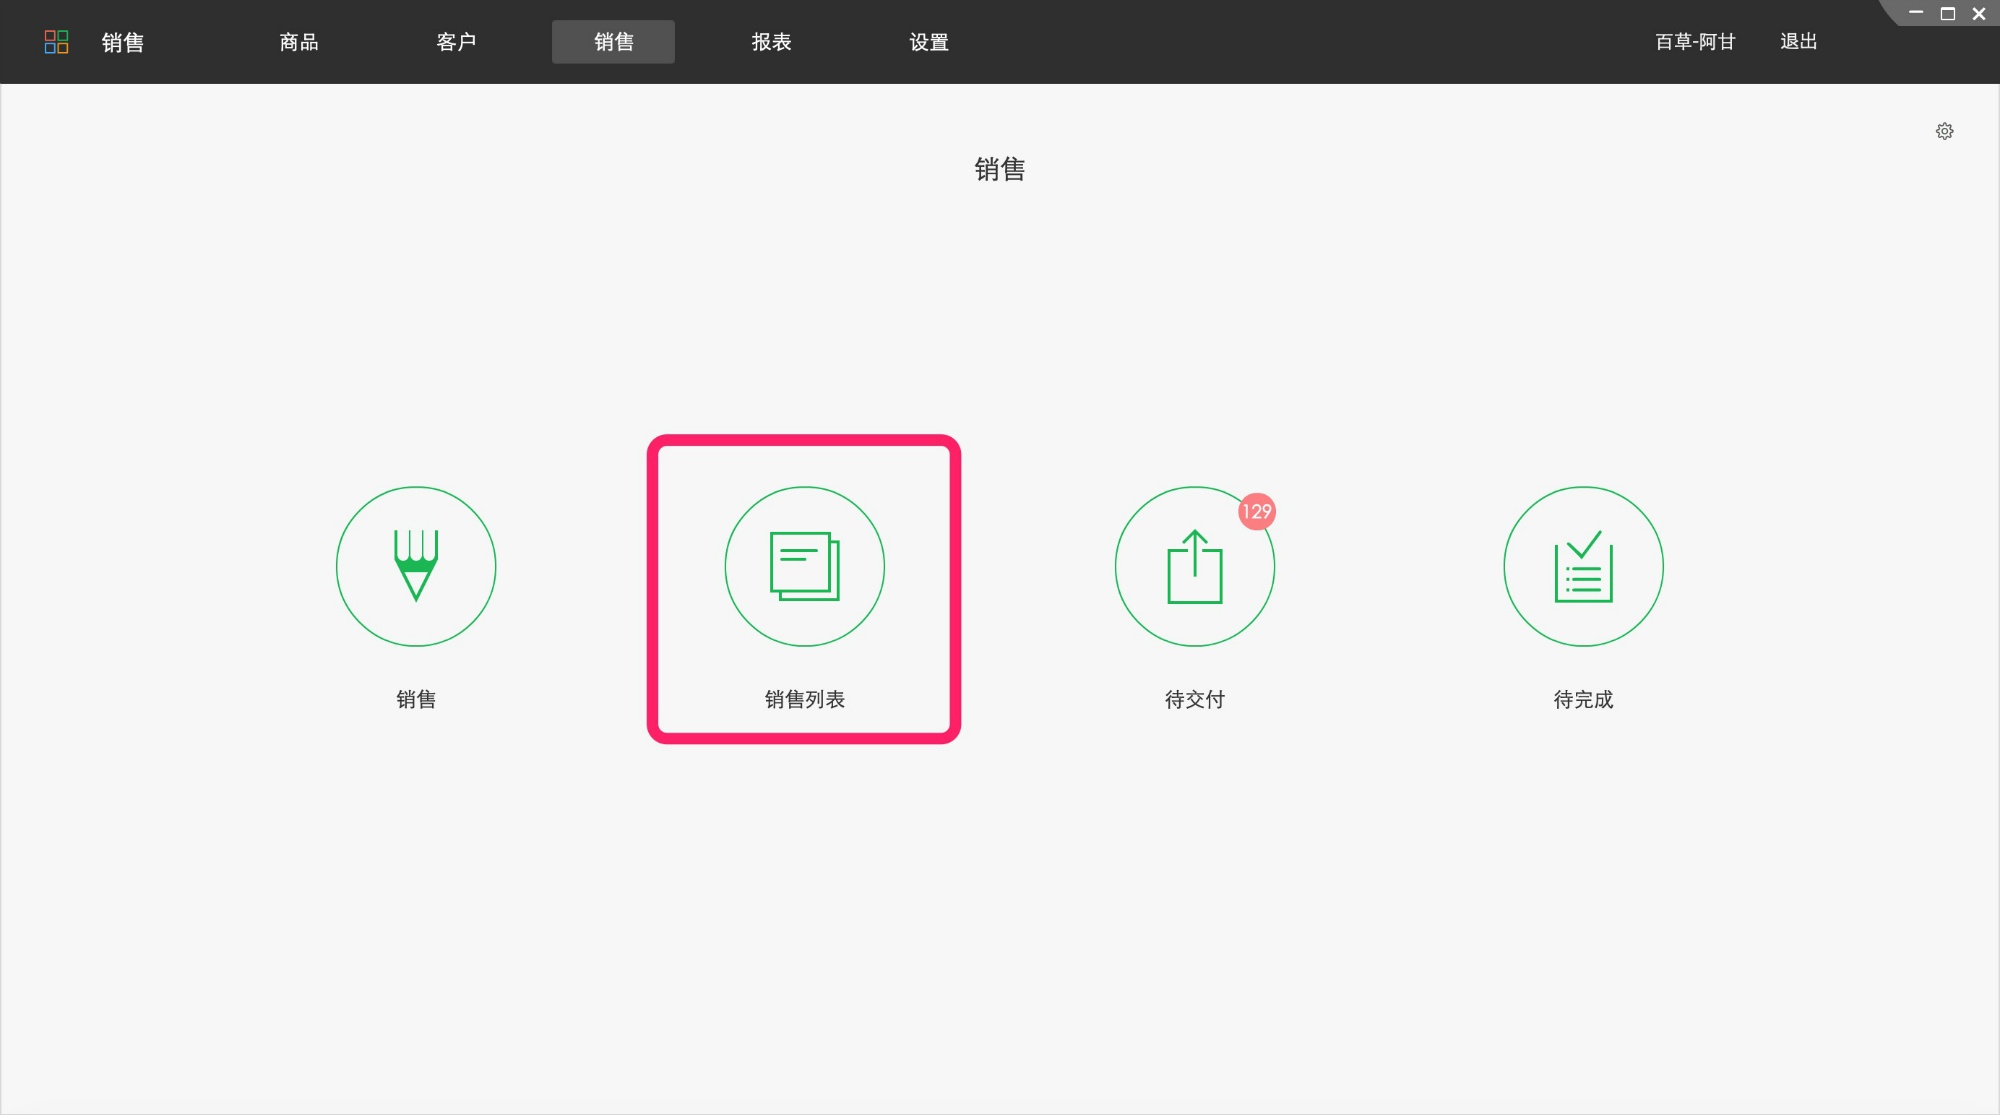Open the 设置 tab

click(x=928, y=42)
